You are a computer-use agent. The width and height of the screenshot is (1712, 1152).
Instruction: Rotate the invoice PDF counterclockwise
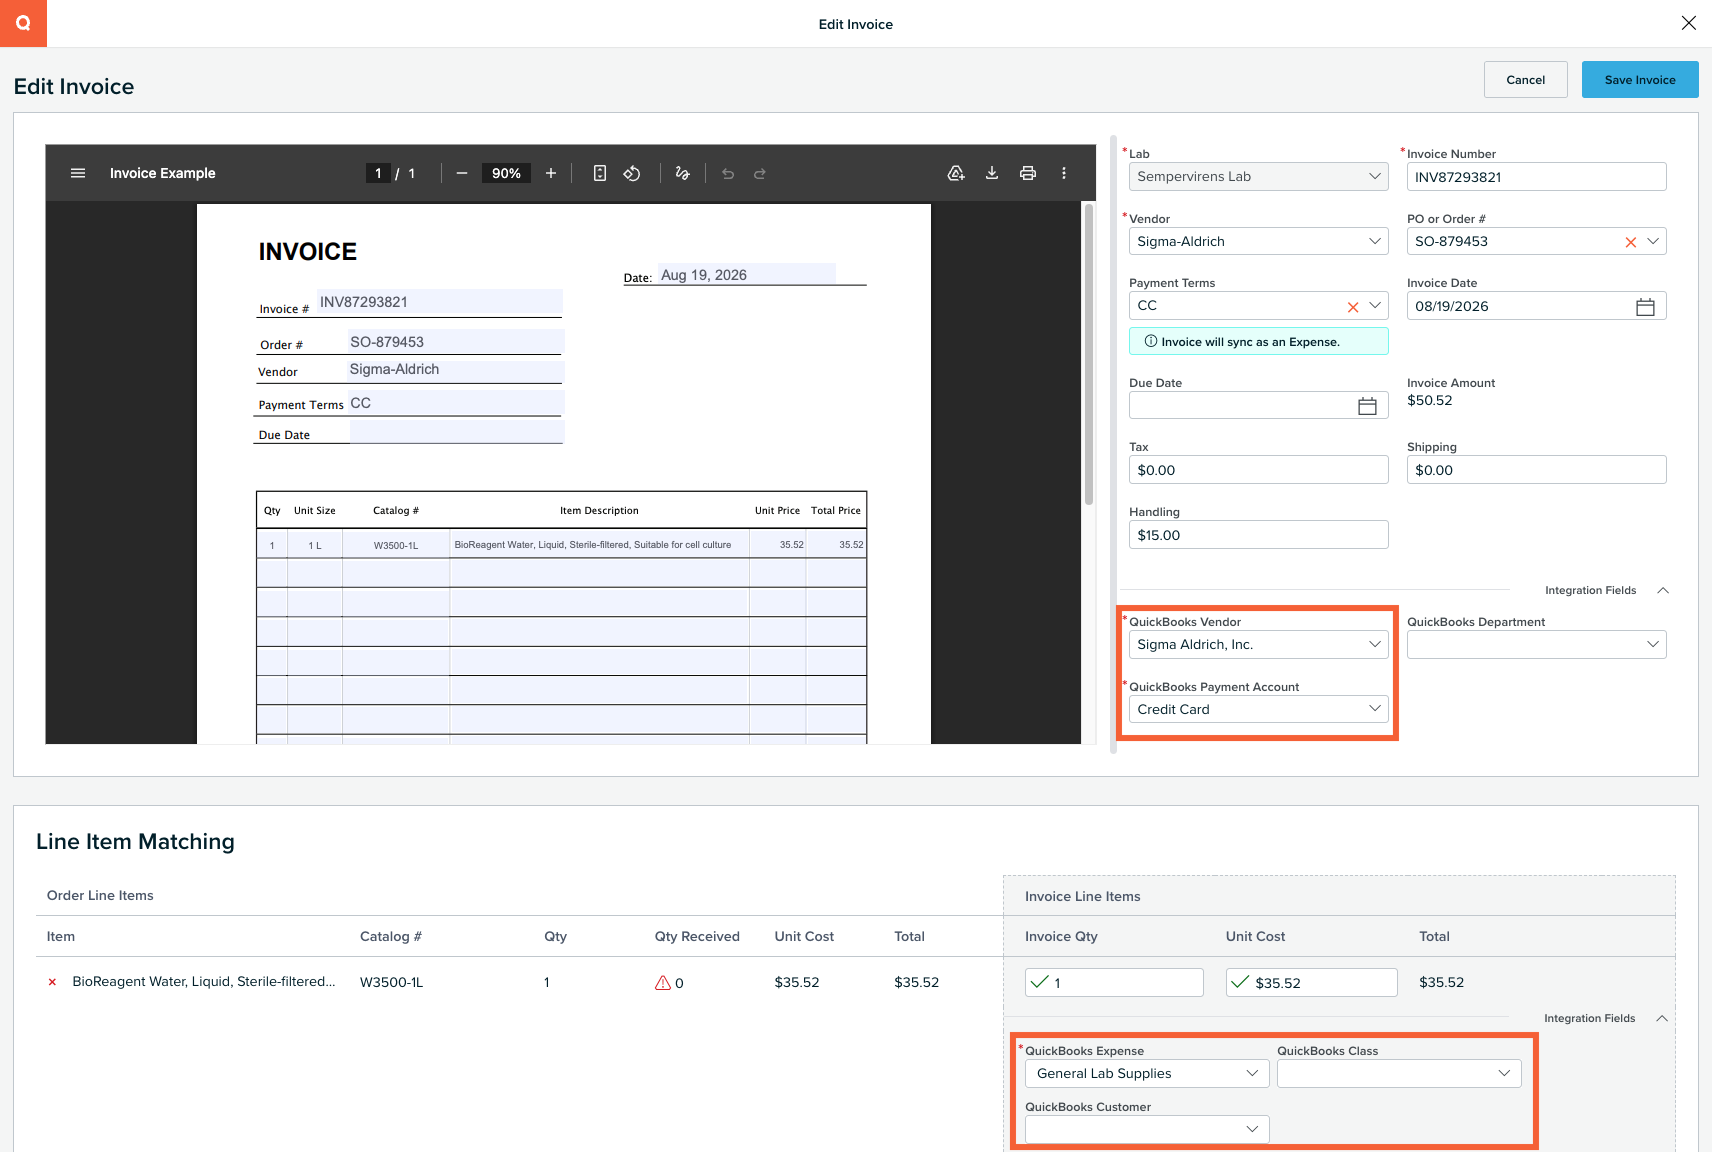point(632,173)
